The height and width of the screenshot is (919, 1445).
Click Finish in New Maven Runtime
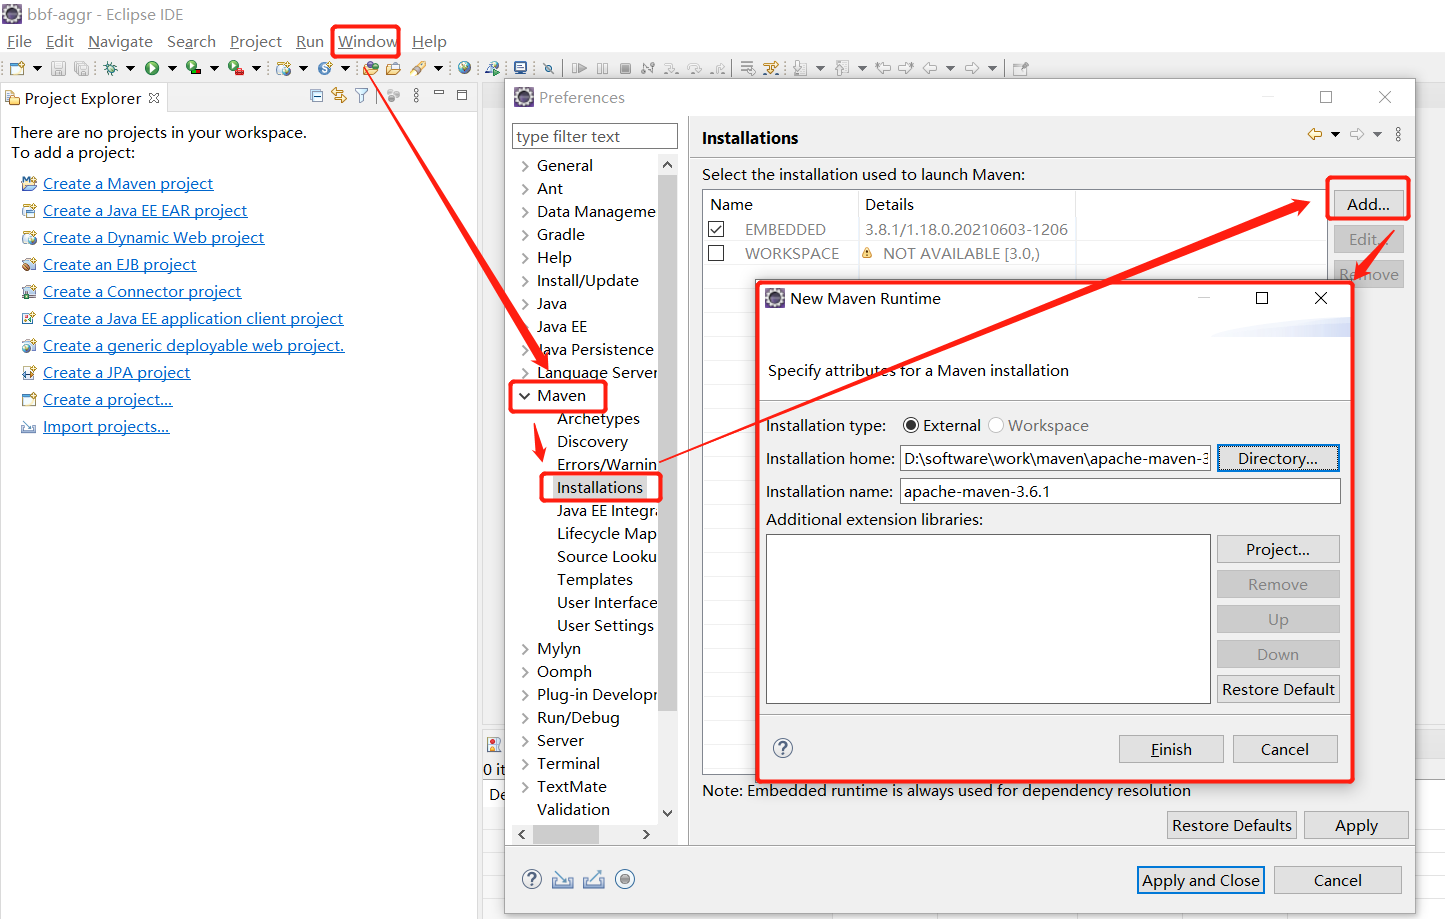point(1171,749)
